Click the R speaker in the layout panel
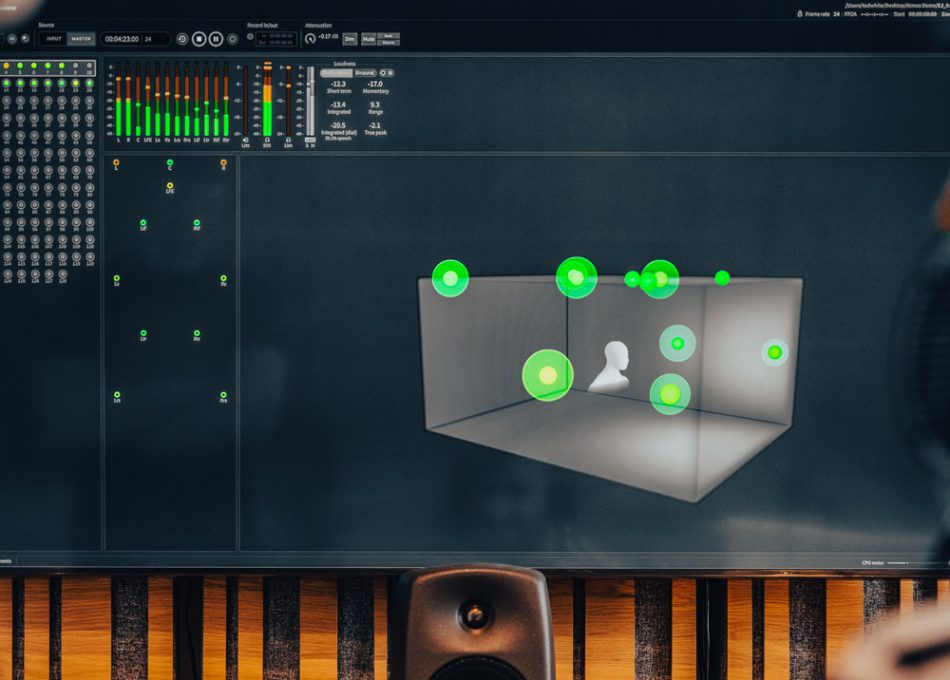Screen dimensions: 950x680 [224, 163]
